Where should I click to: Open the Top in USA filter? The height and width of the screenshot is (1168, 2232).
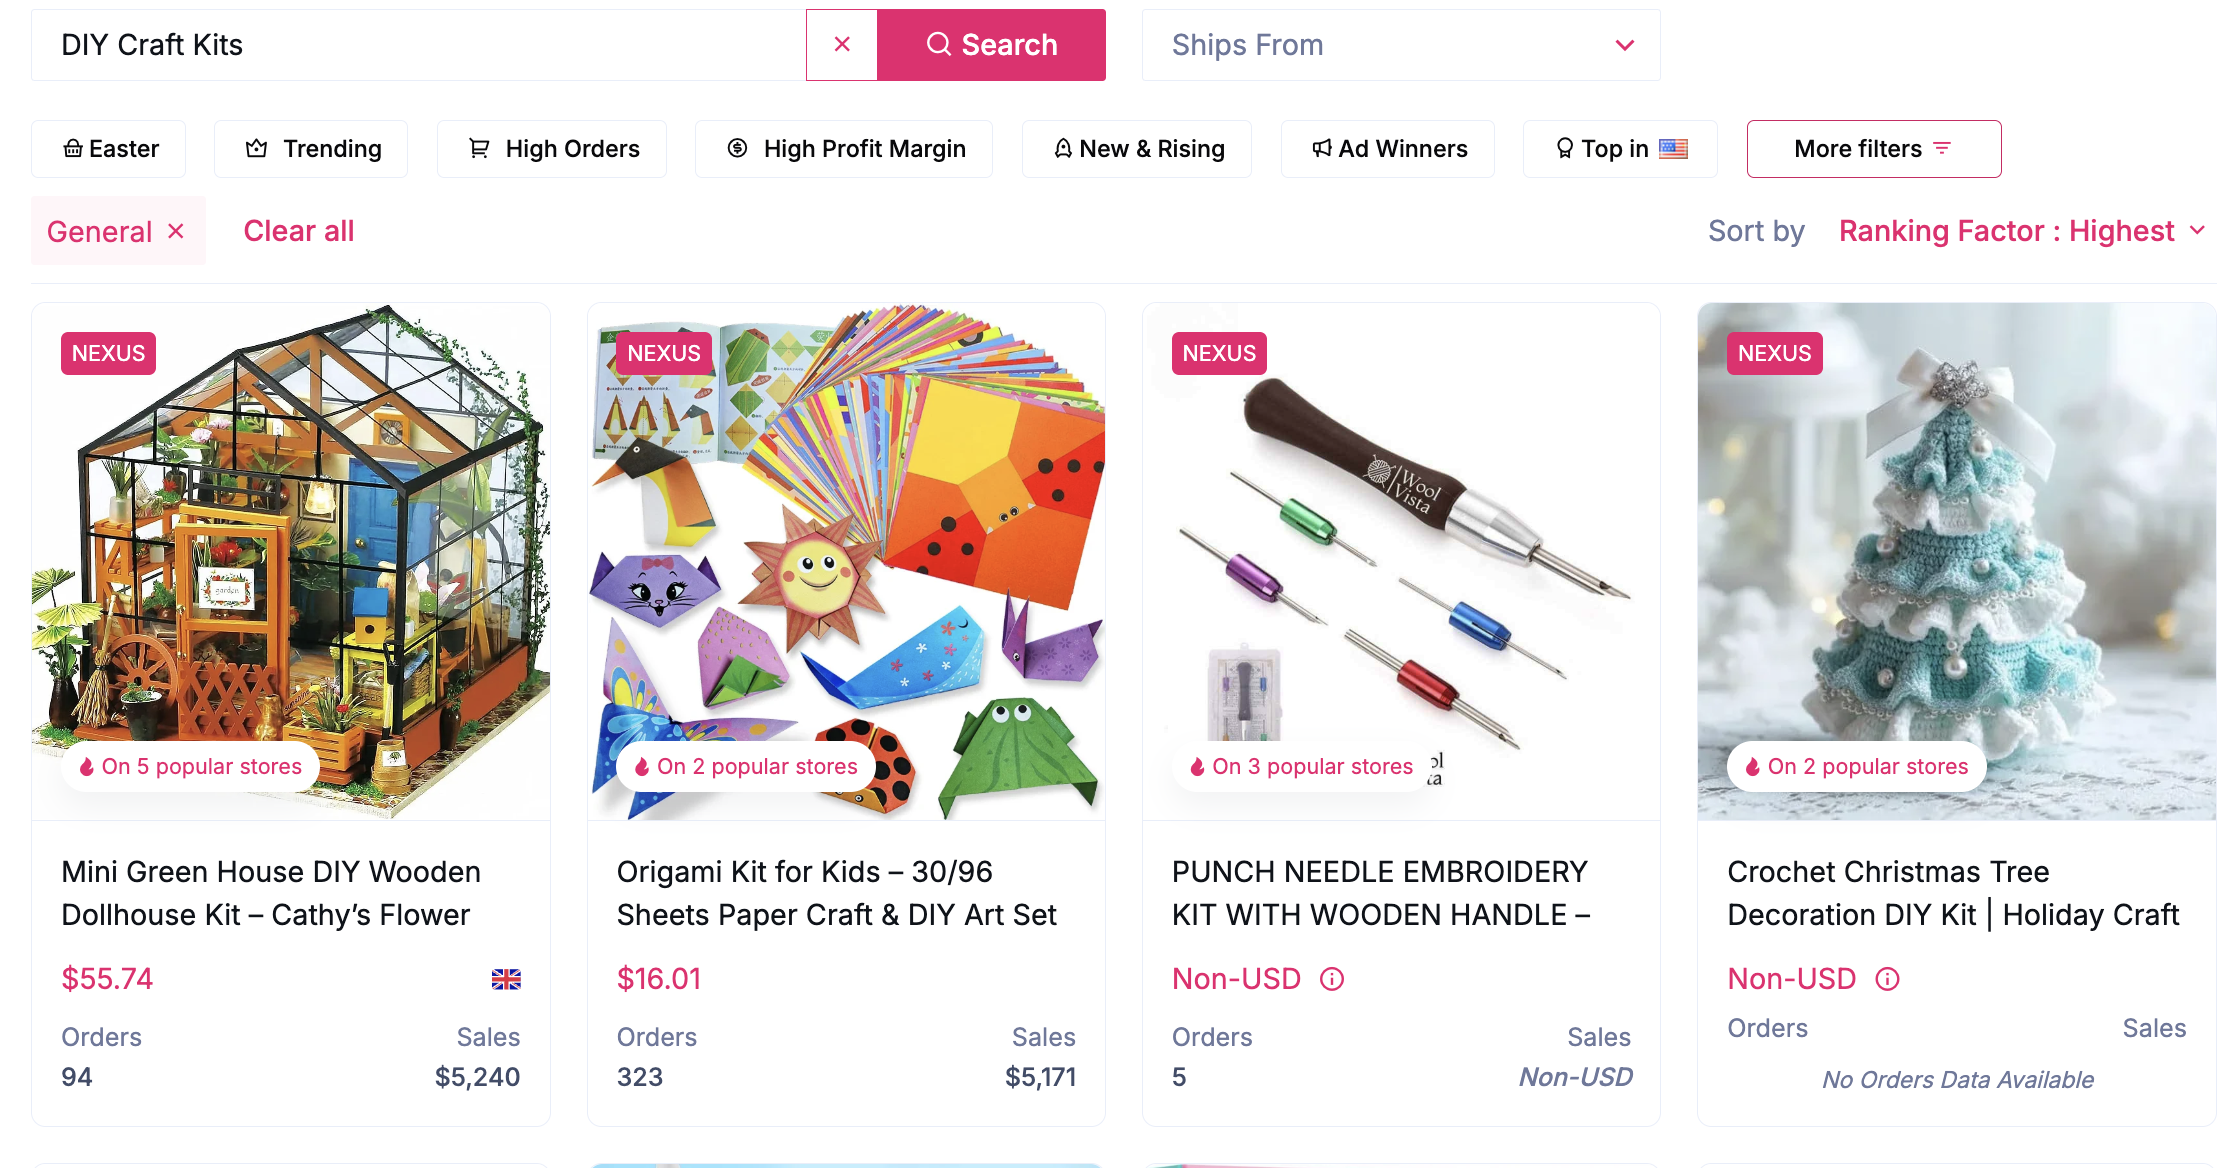click(1619, 148)
